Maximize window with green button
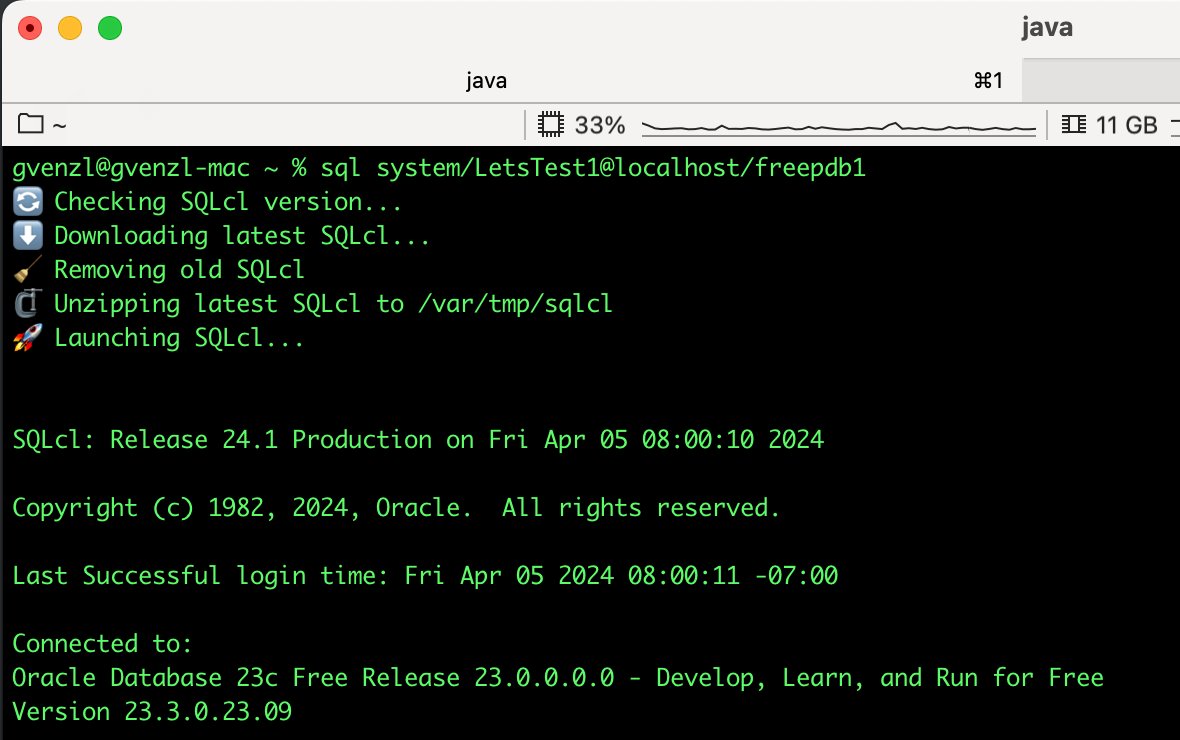1180x740 pixels. pyautogui.click(x=110, y=29)
